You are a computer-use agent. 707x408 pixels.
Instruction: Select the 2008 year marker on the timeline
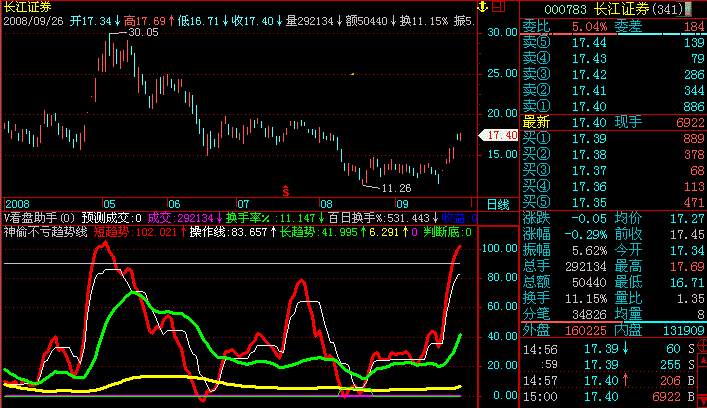17,204
